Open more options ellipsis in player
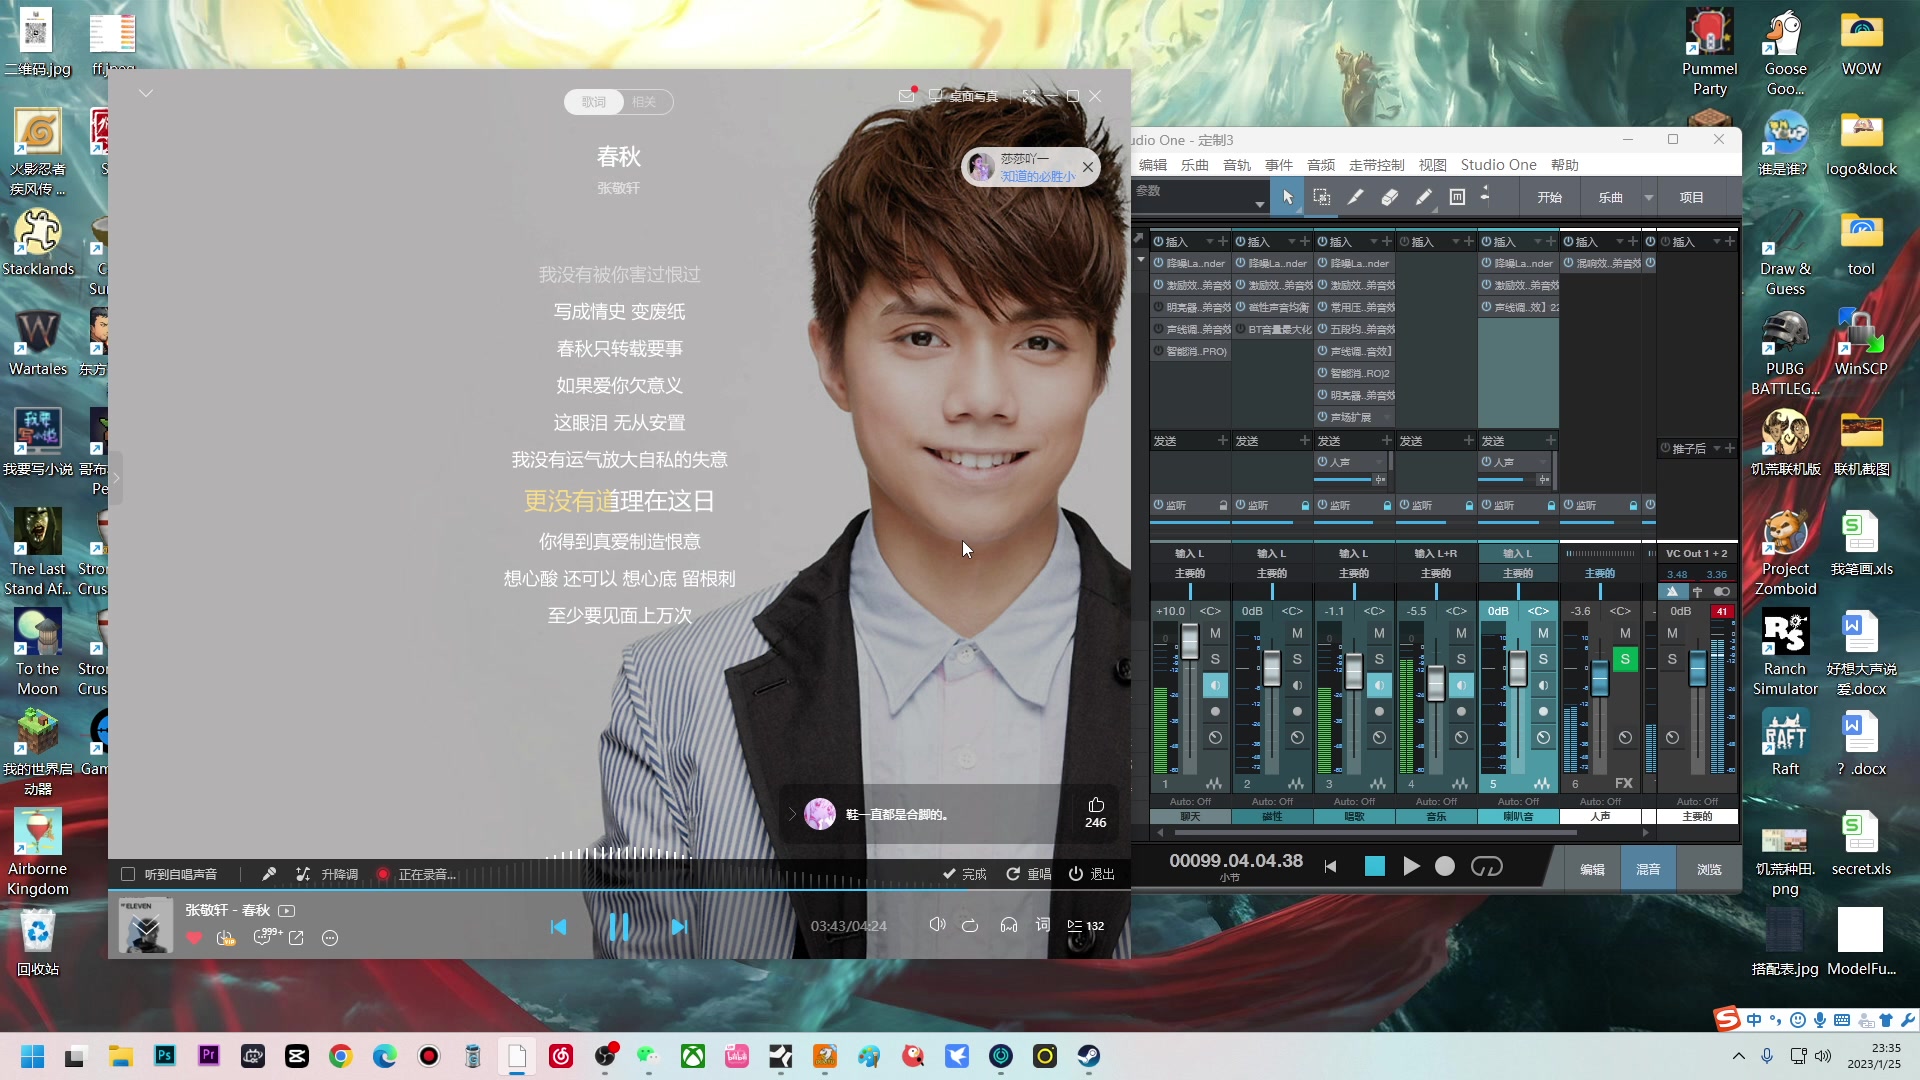This screenshot has width=1920, height=1080. point(330,938)
